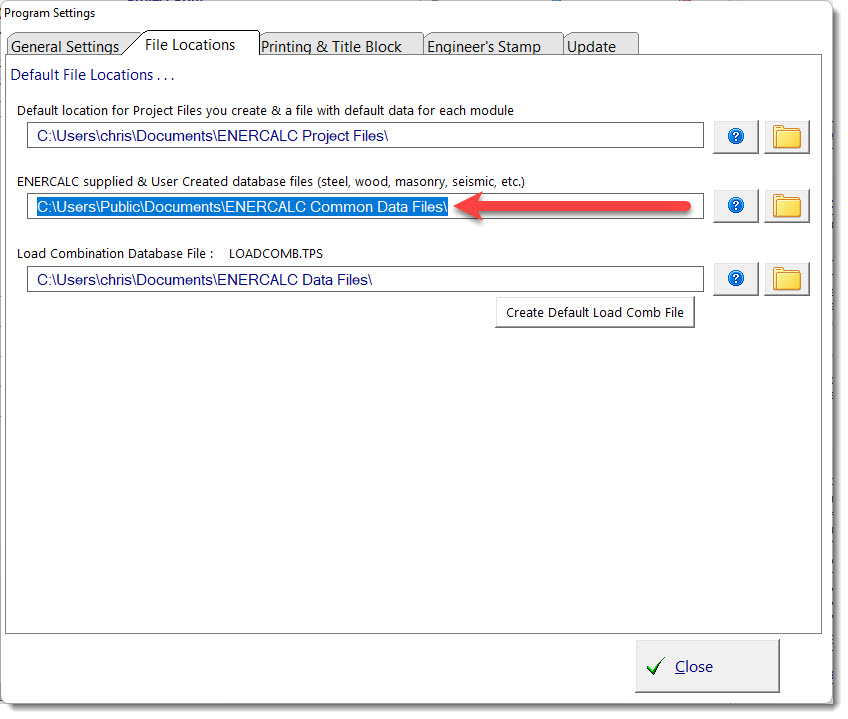
Task: Open the Printing & Title Block tab
Action: (340, 46)
